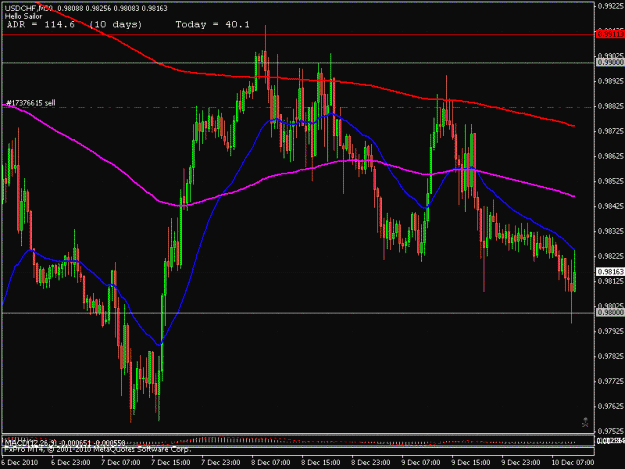Viewport: 625px width, 469px height.
Task: Click the '7 Dec 23:00' time label
Action: pyautogui.click(x=221, y=463)
